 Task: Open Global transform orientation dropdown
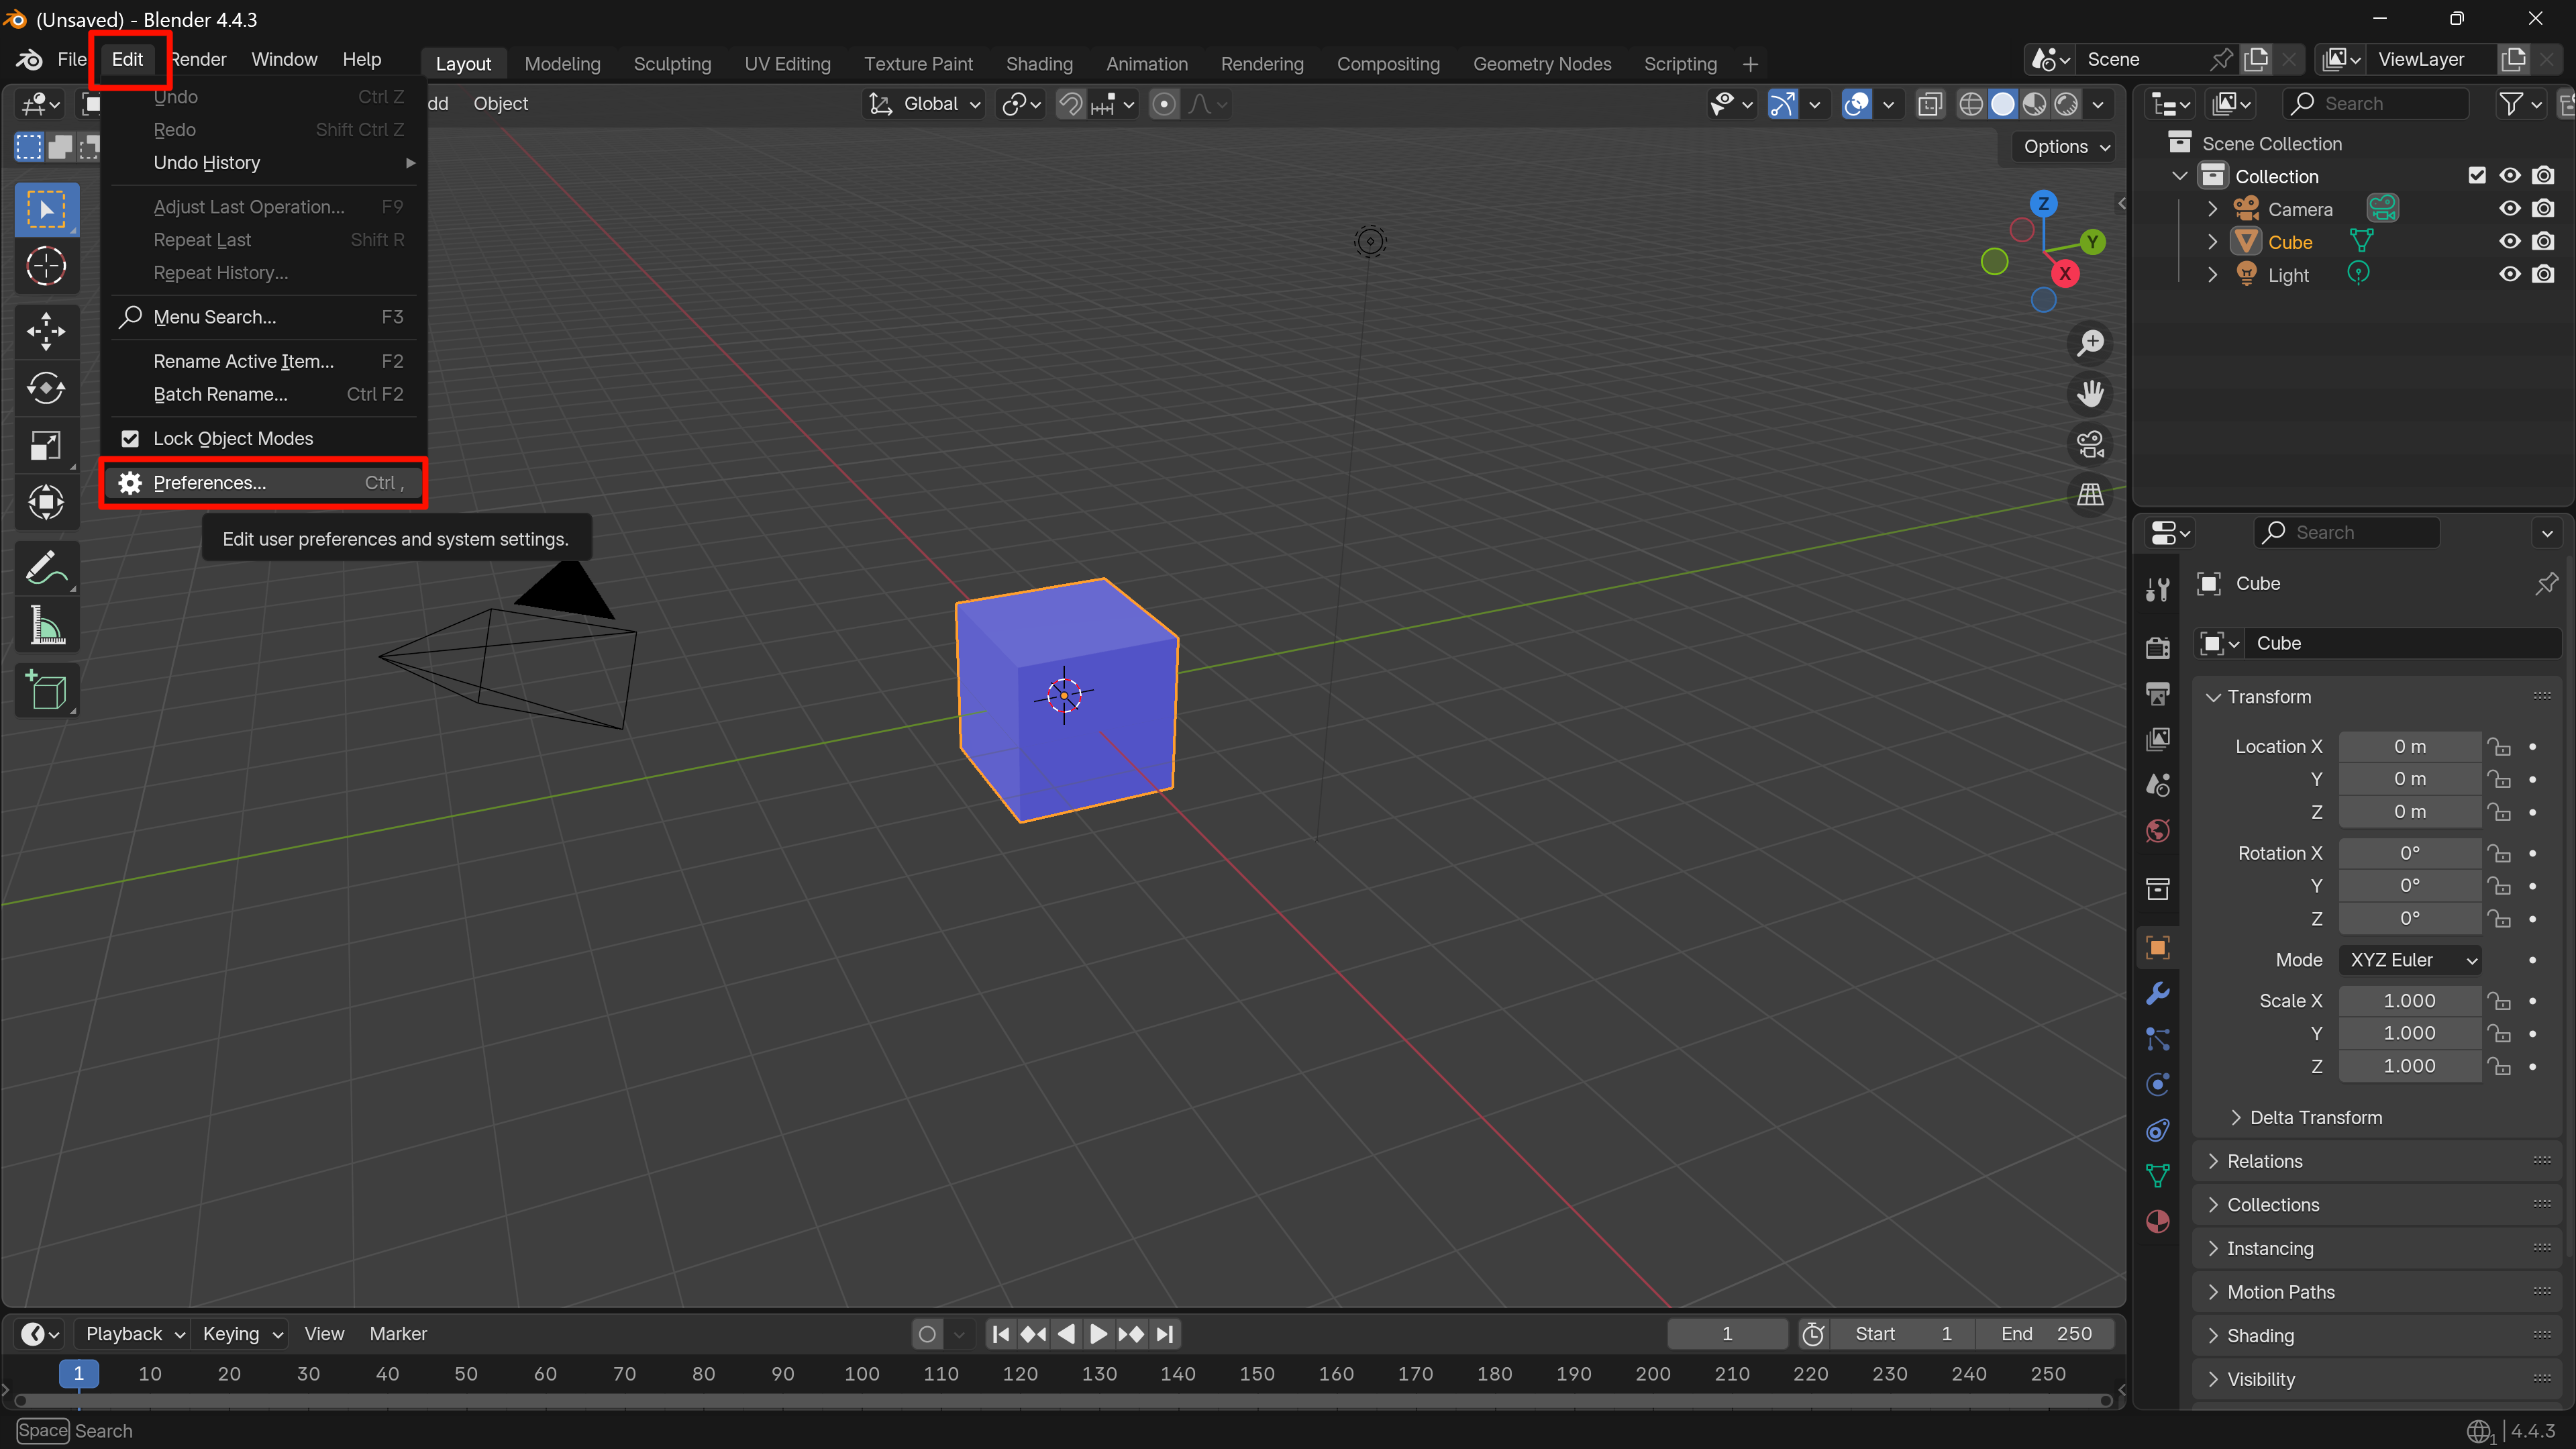click(925, 104)
